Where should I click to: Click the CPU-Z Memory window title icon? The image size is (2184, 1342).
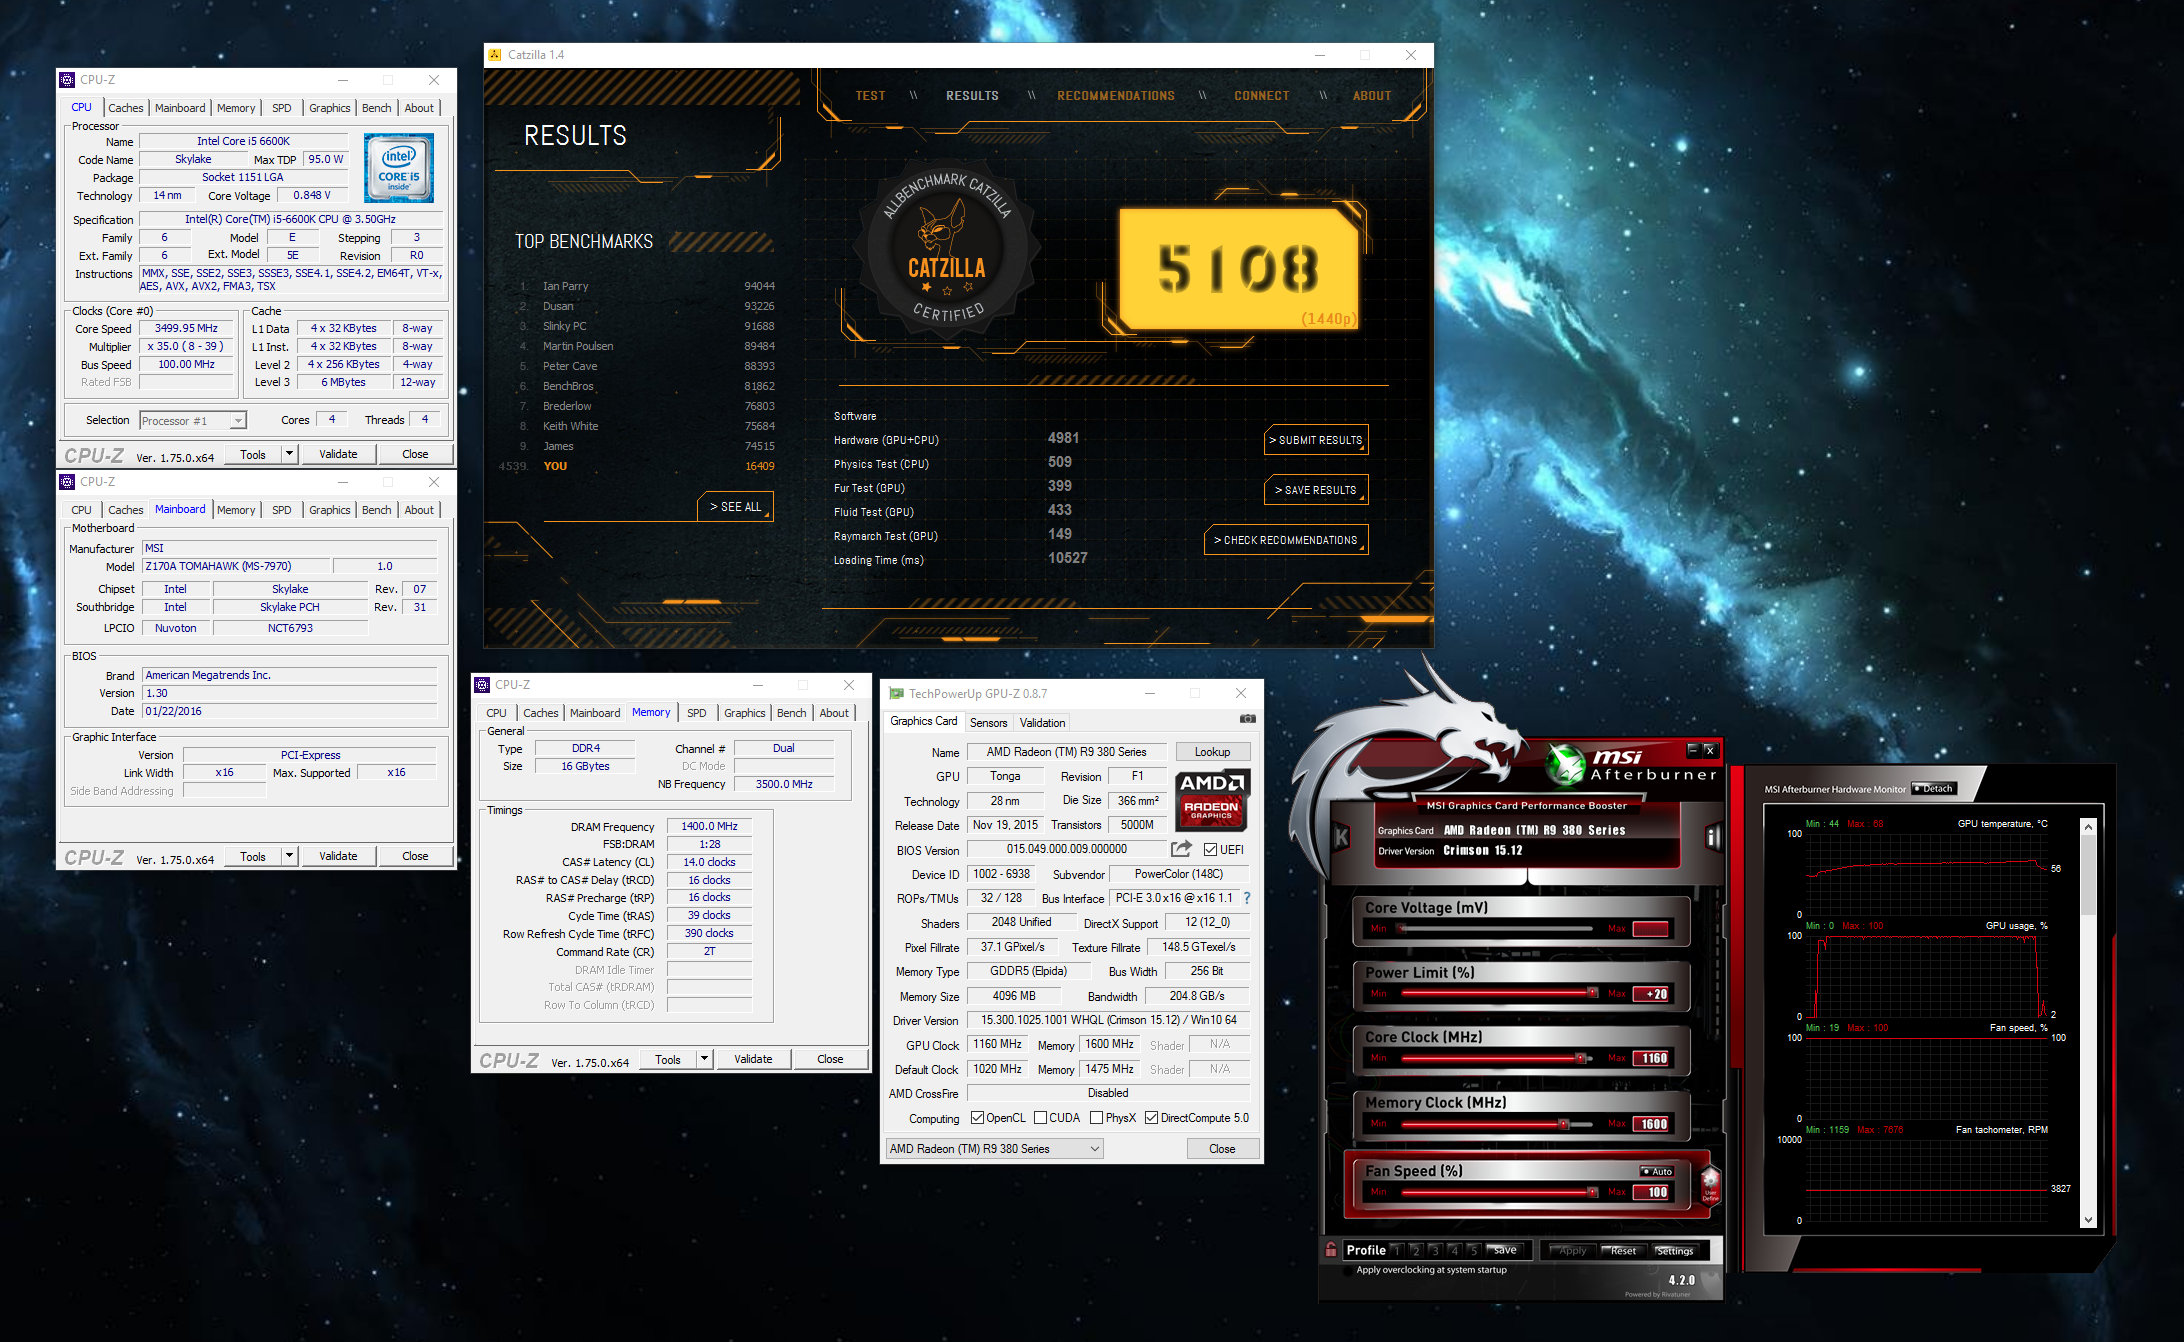pyautogui.click(x=482, y=685)
